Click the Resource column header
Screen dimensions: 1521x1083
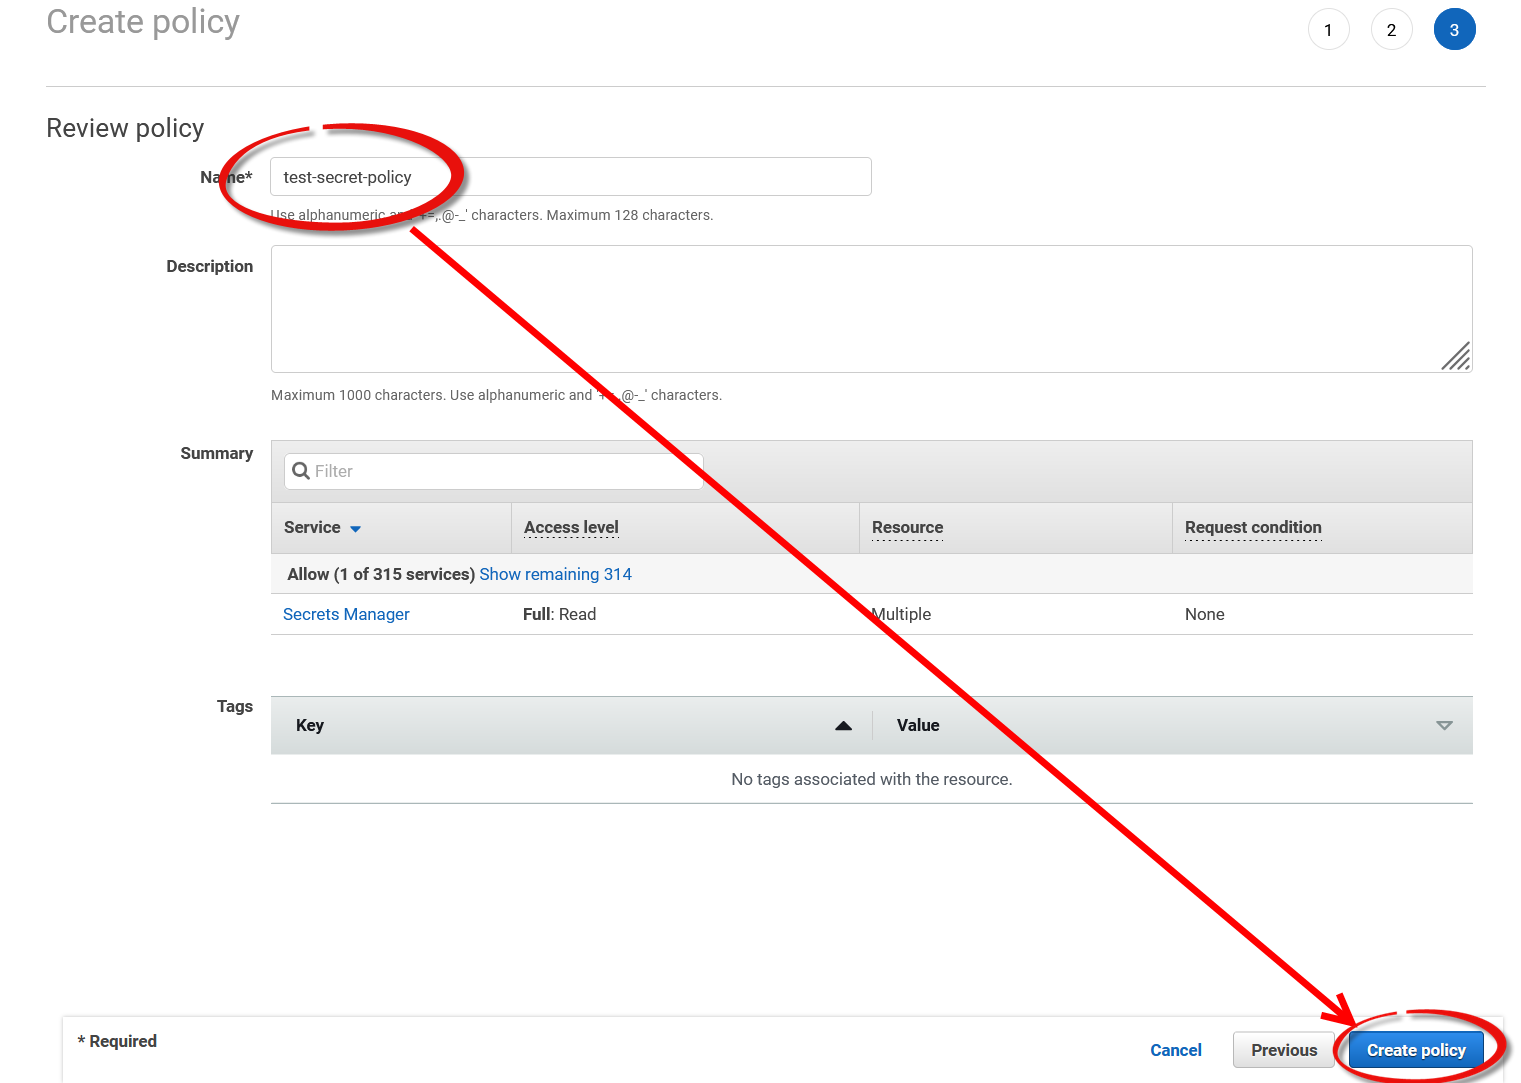pos(907,527)
